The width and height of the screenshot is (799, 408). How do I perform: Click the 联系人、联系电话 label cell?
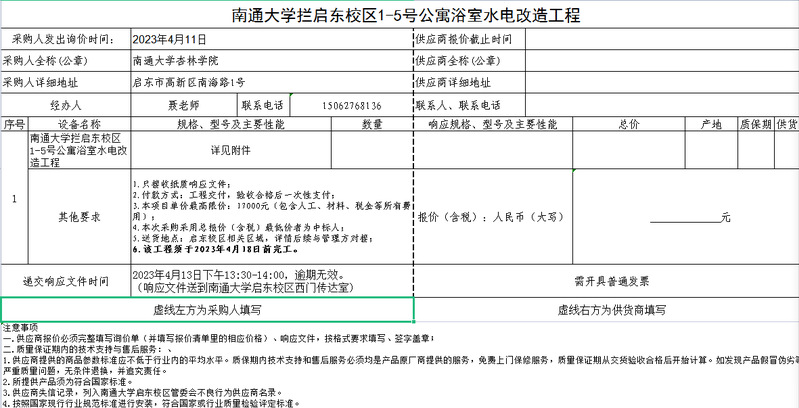pos(469,105)
